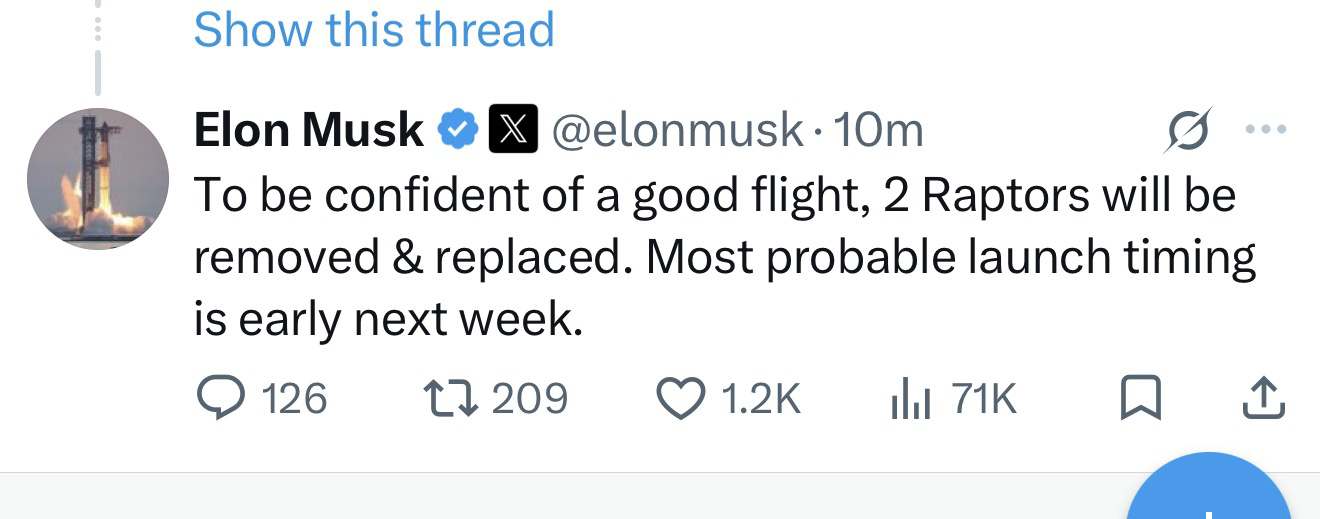Click the 10m timestamp

(877, 129)
